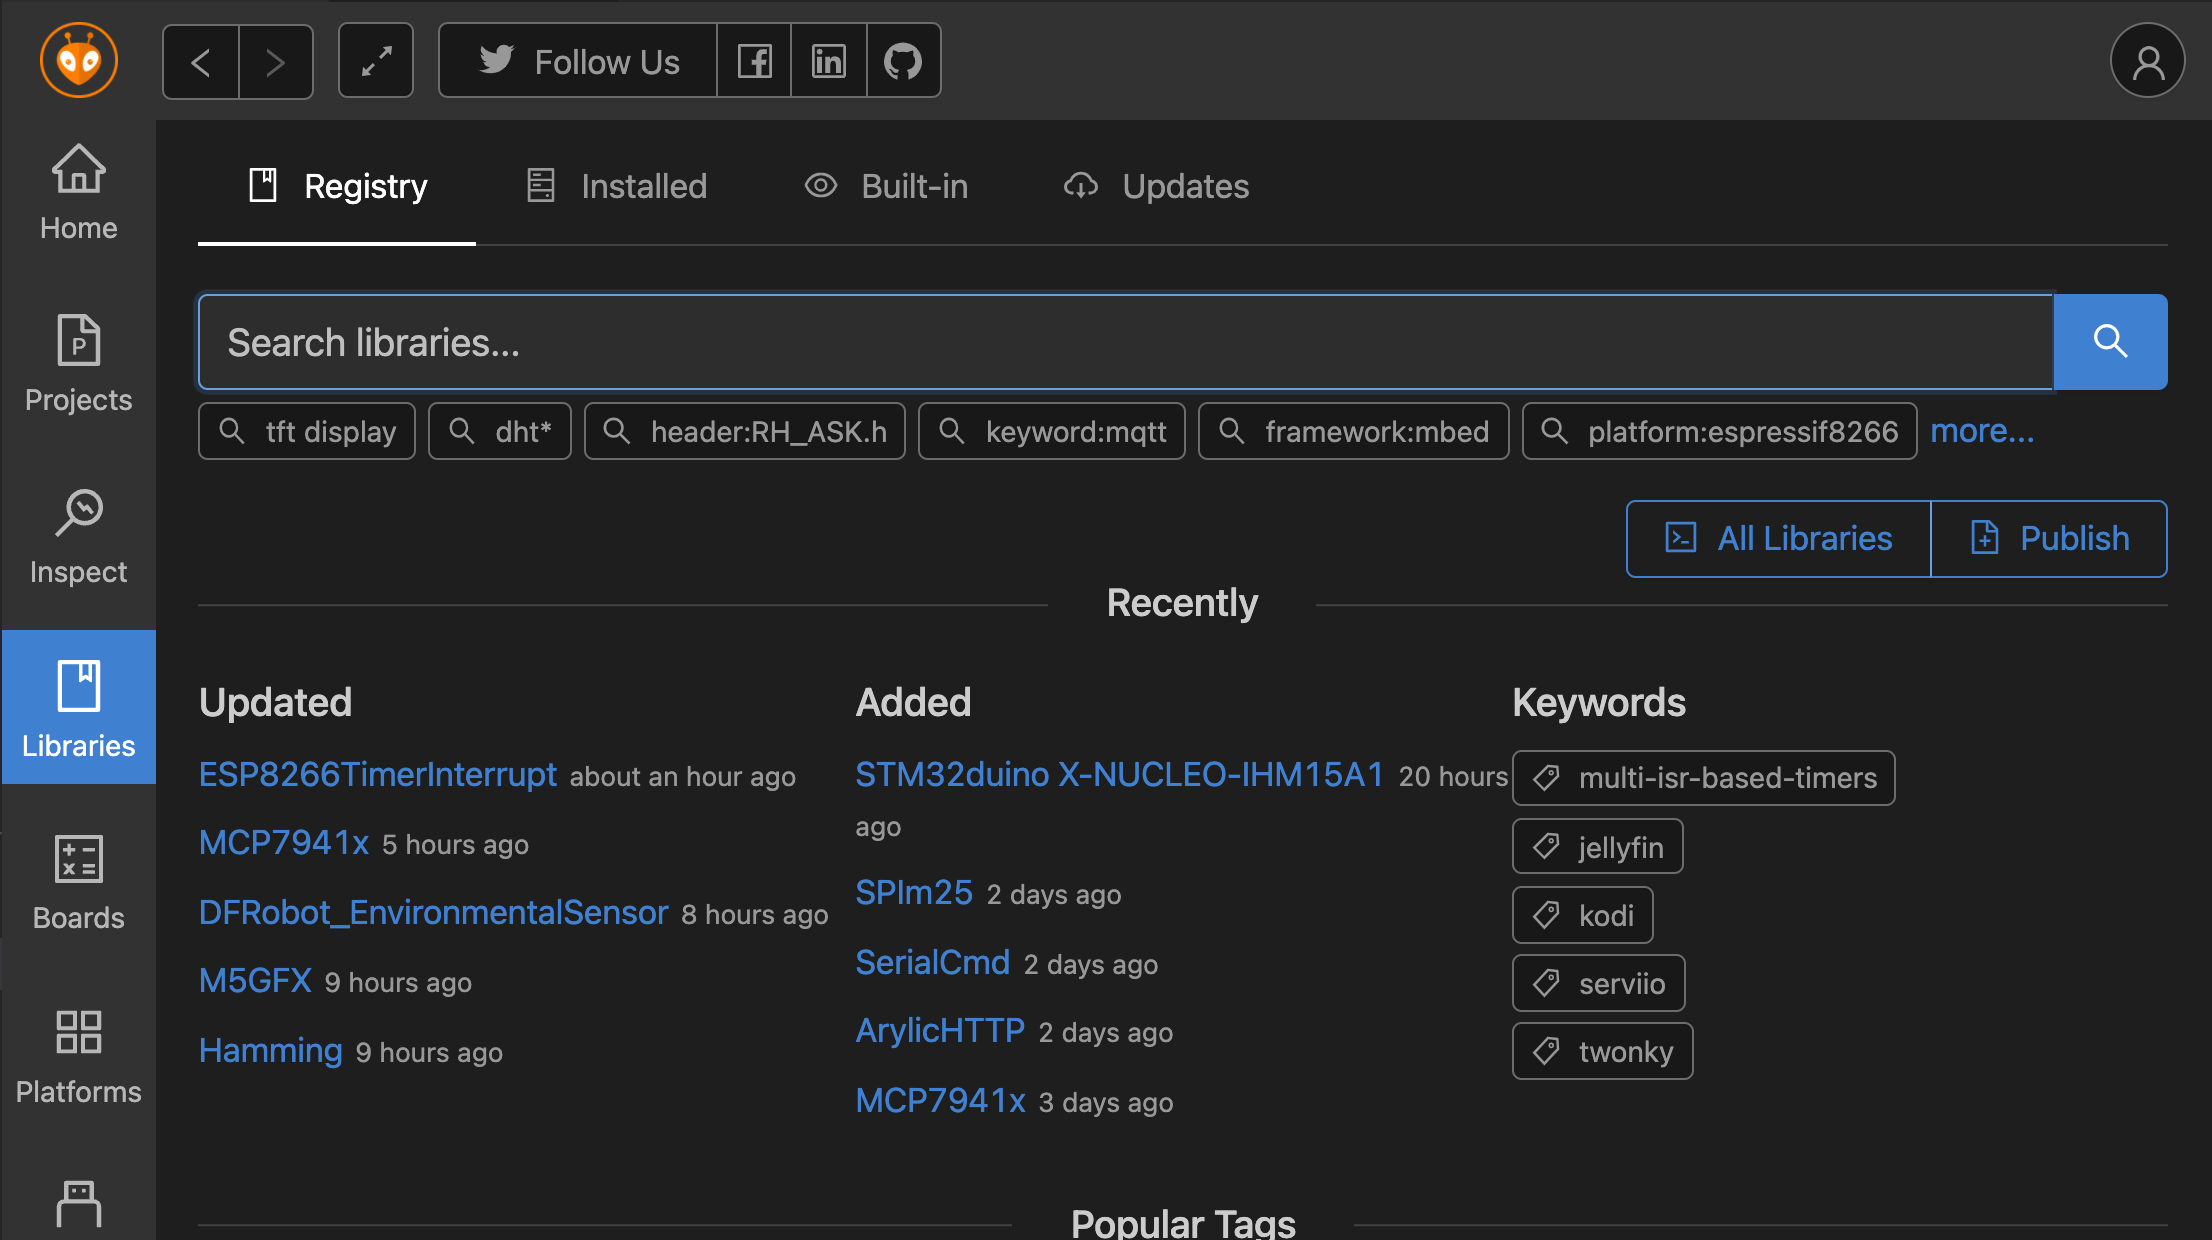Click the Publish button
The height and width of the screenshot is (1240, 2212).
(2049, 539)
